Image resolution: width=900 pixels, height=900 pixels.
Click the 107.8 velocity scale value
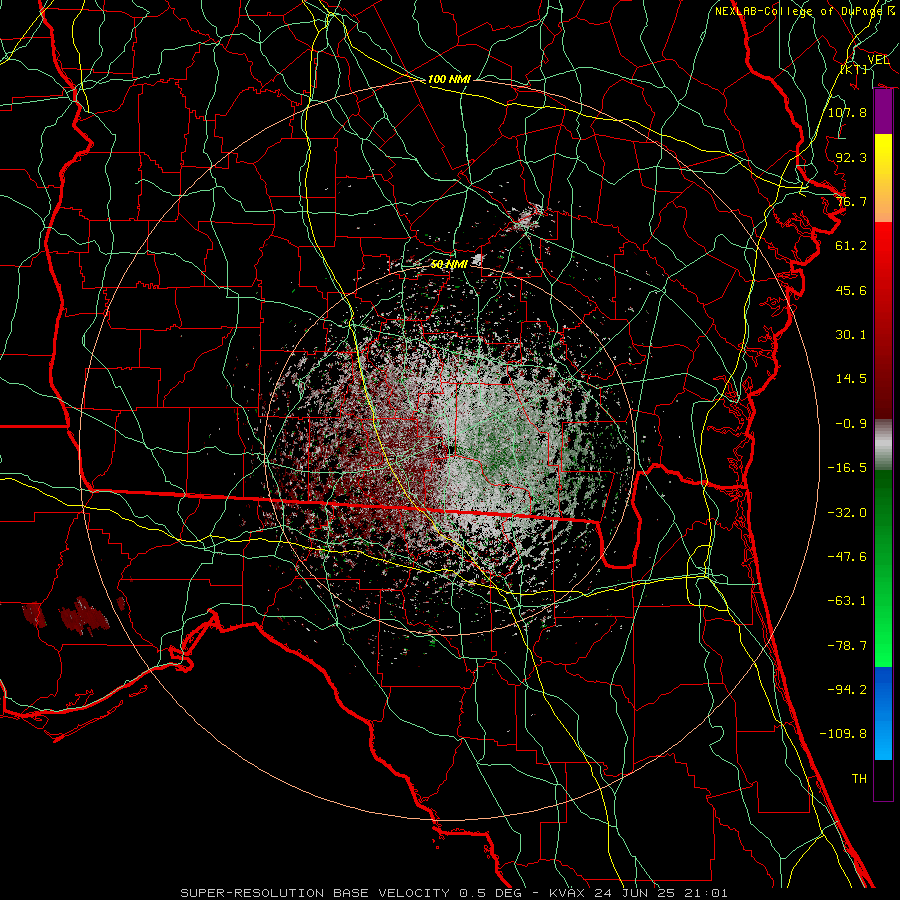tap(847, 112)
